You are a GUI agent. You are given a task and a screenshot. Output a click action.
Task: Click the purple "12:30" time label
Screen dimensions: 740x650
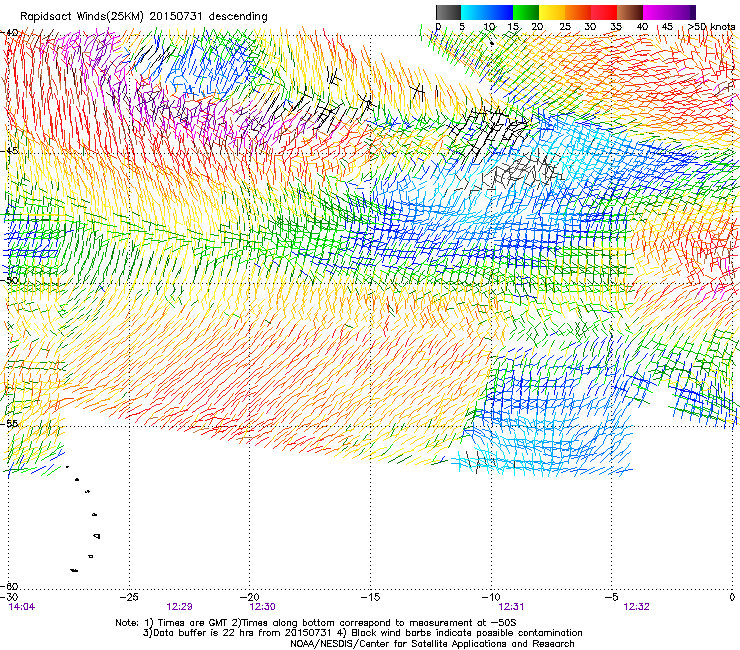[x=262, y=607]
